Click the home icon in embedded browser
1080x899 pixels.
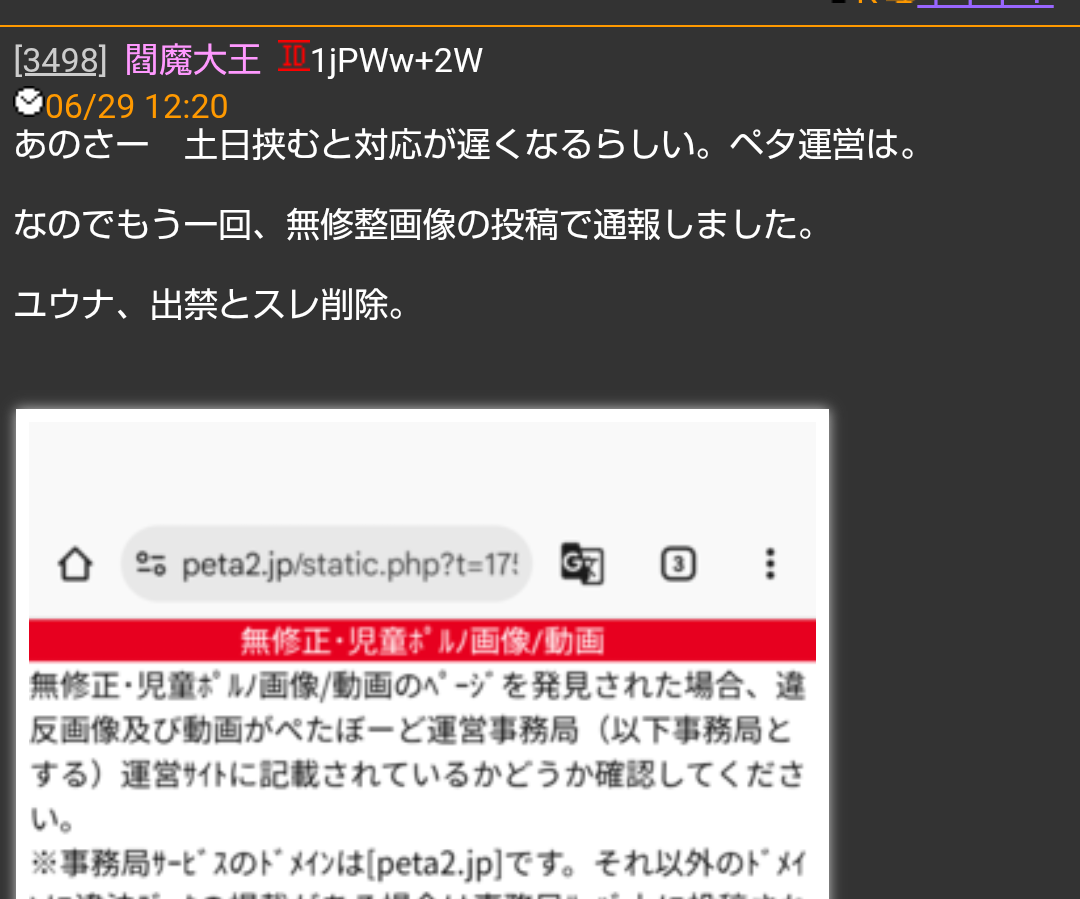point(75,564)
